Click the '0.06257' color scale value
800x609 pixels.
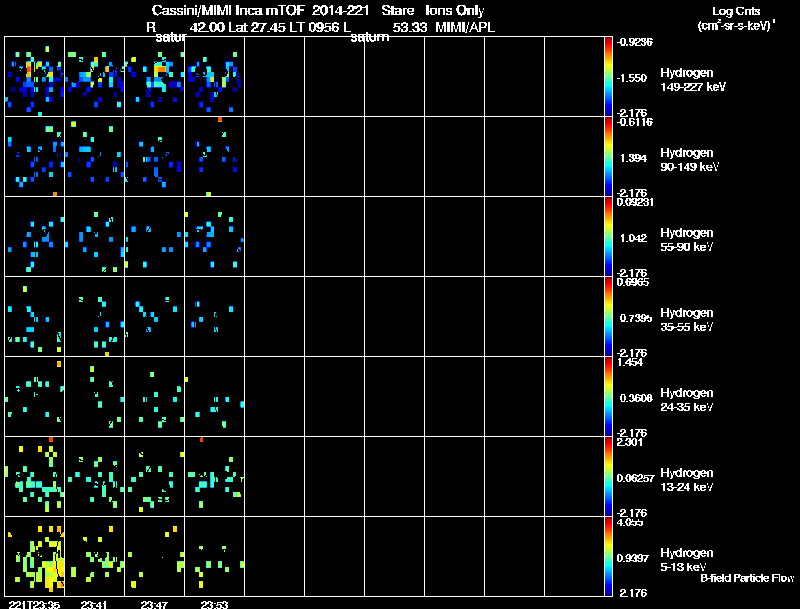tap(635, 478)
